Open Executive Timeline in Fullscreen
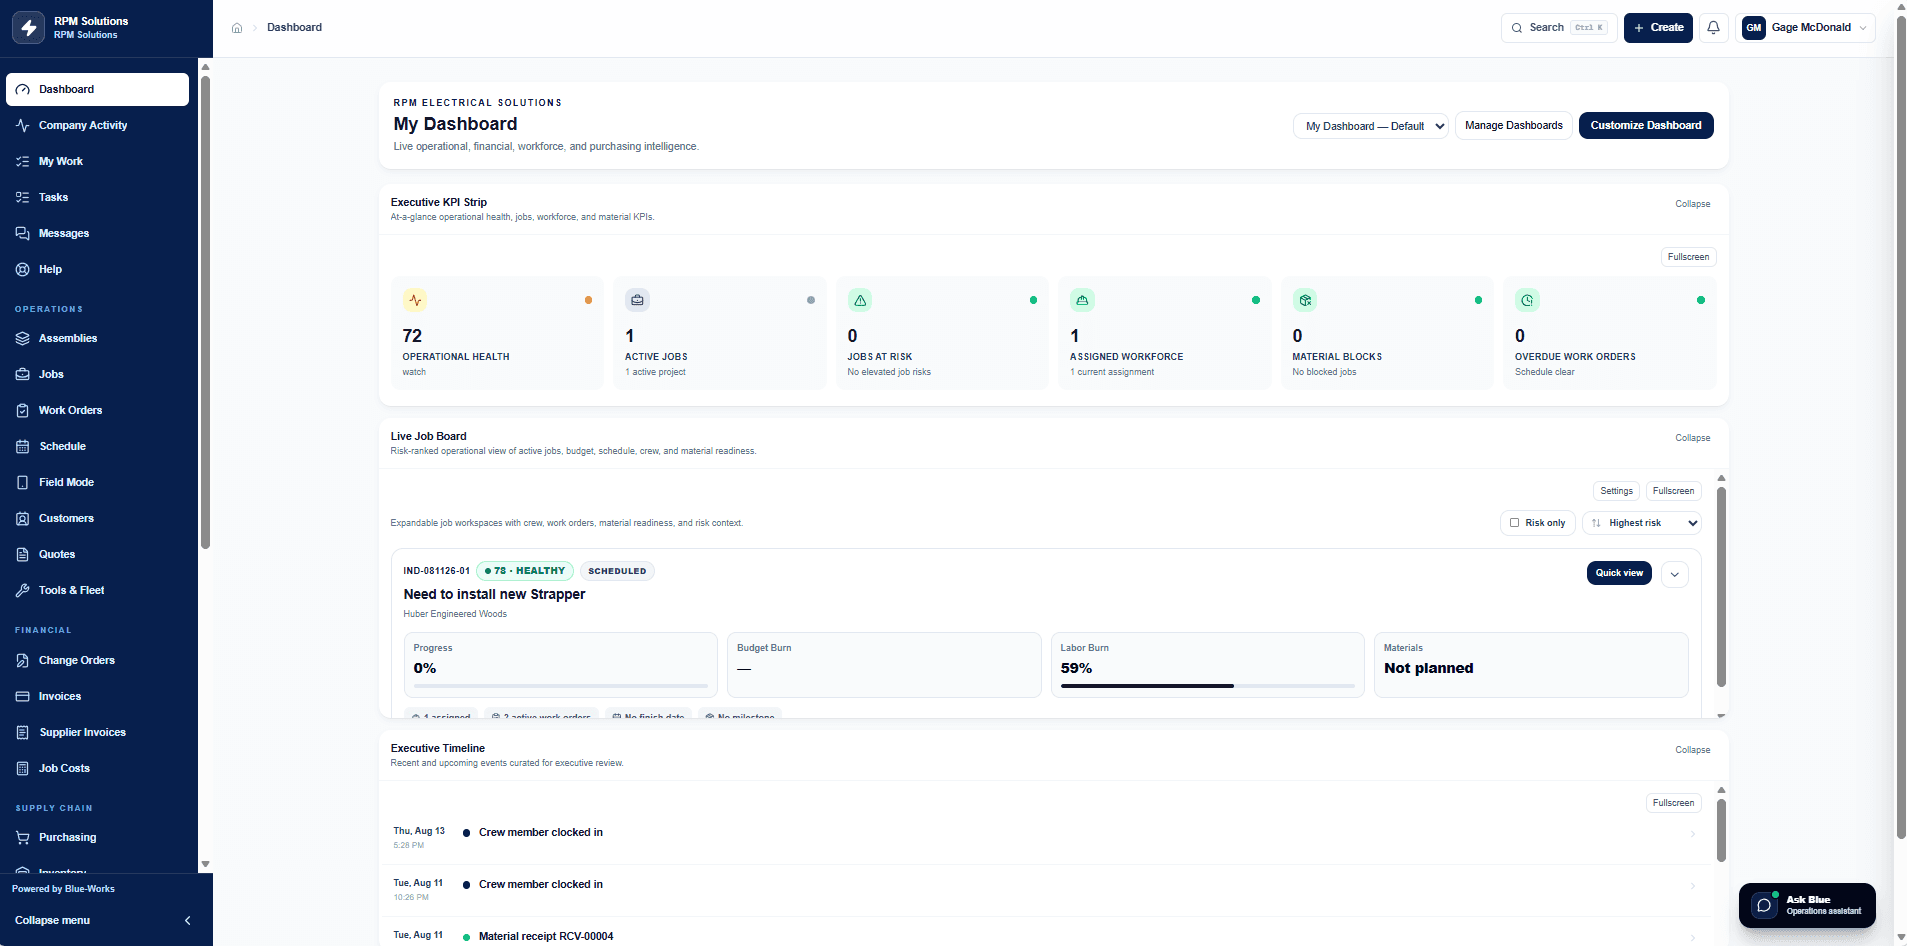The width and height of the screenshot is (1907, 946). pos(1673,803)
